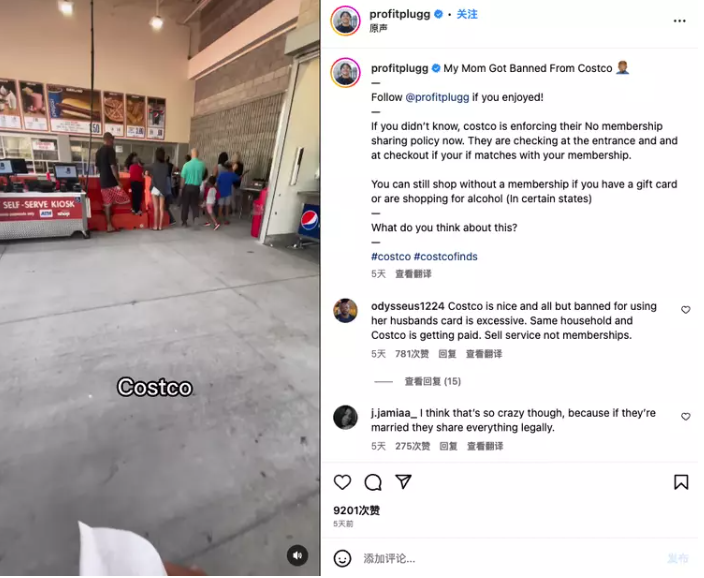
Task: Like odysseus1224's comment heart
Action: point(686,310)
